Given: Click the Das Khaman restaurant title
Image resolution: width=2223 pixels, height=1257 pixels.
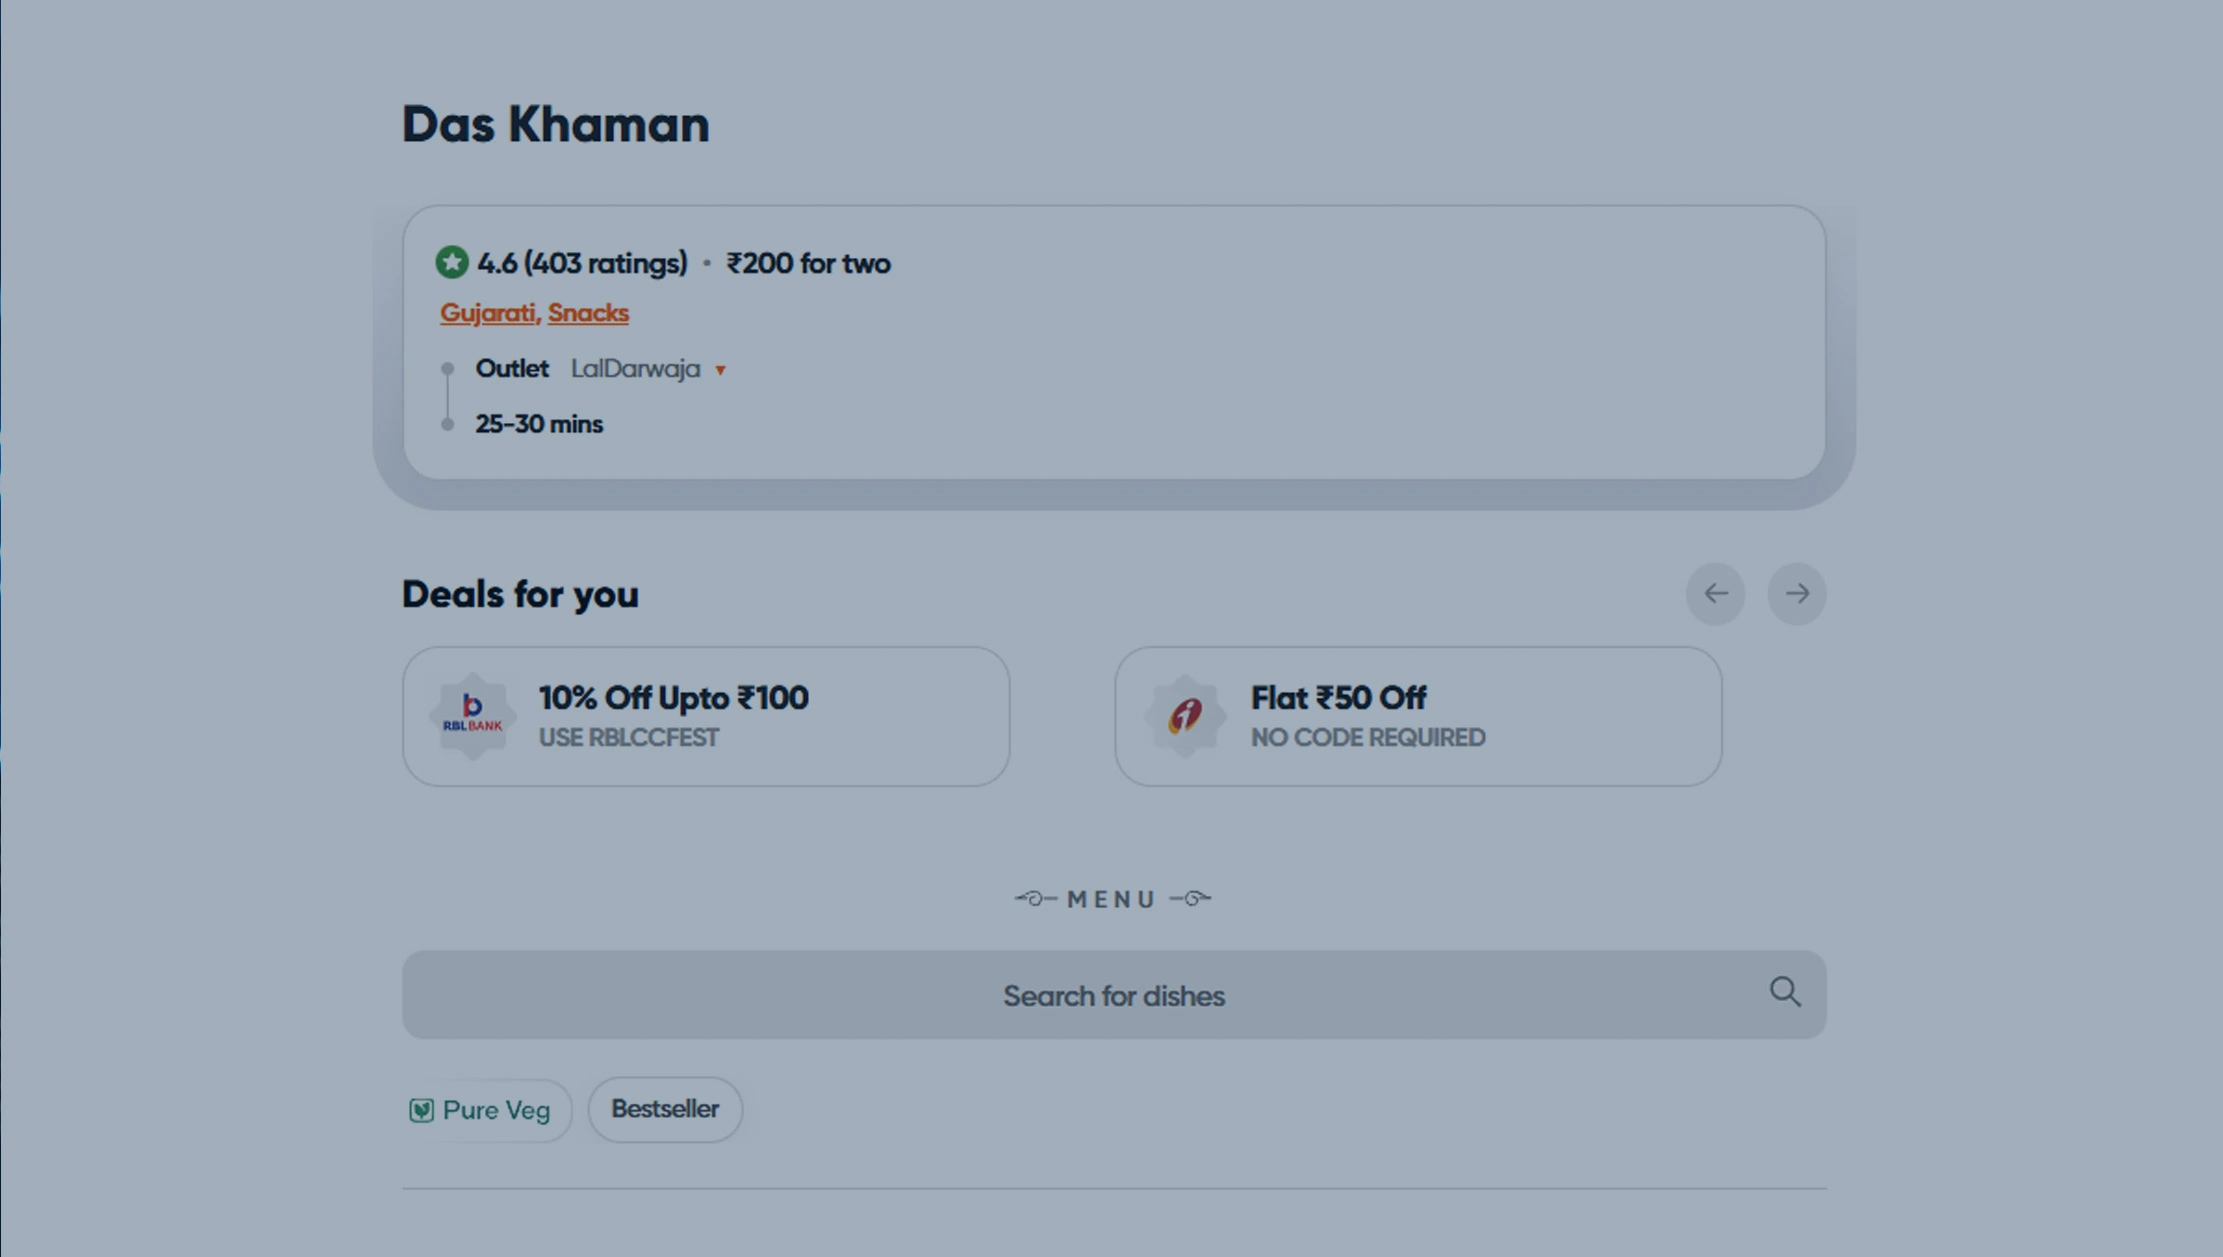Looking at the screenshot, I should pyautogui.click(x=555, y=125).
